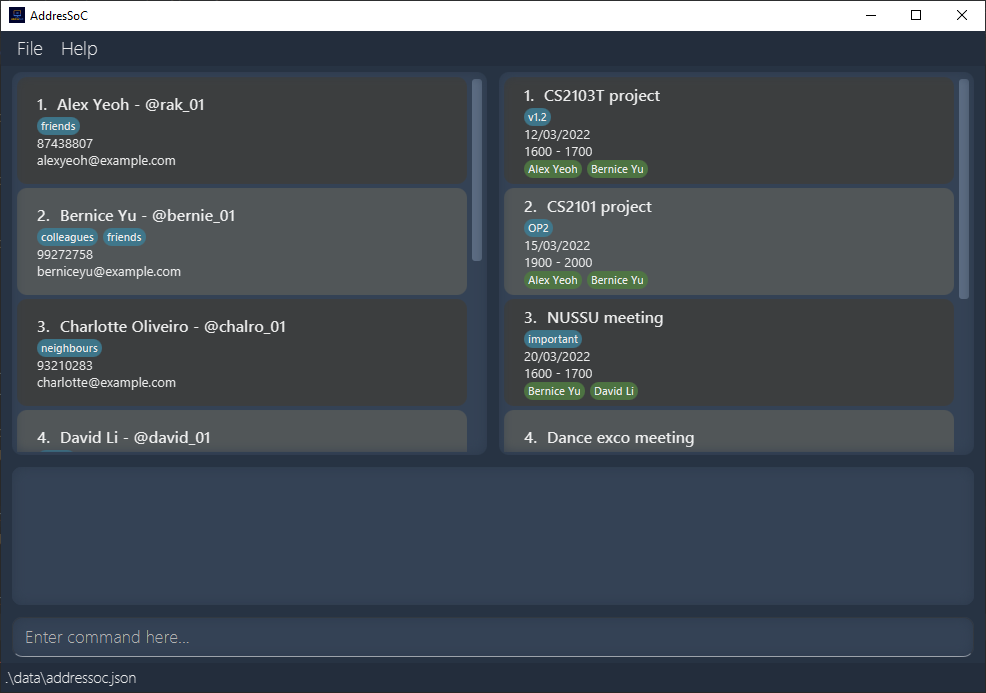The image size is (986, 693).
Task: Click 'Bernice Yu' participant tag in NUSSU meeting
Action: click(555, 391)
